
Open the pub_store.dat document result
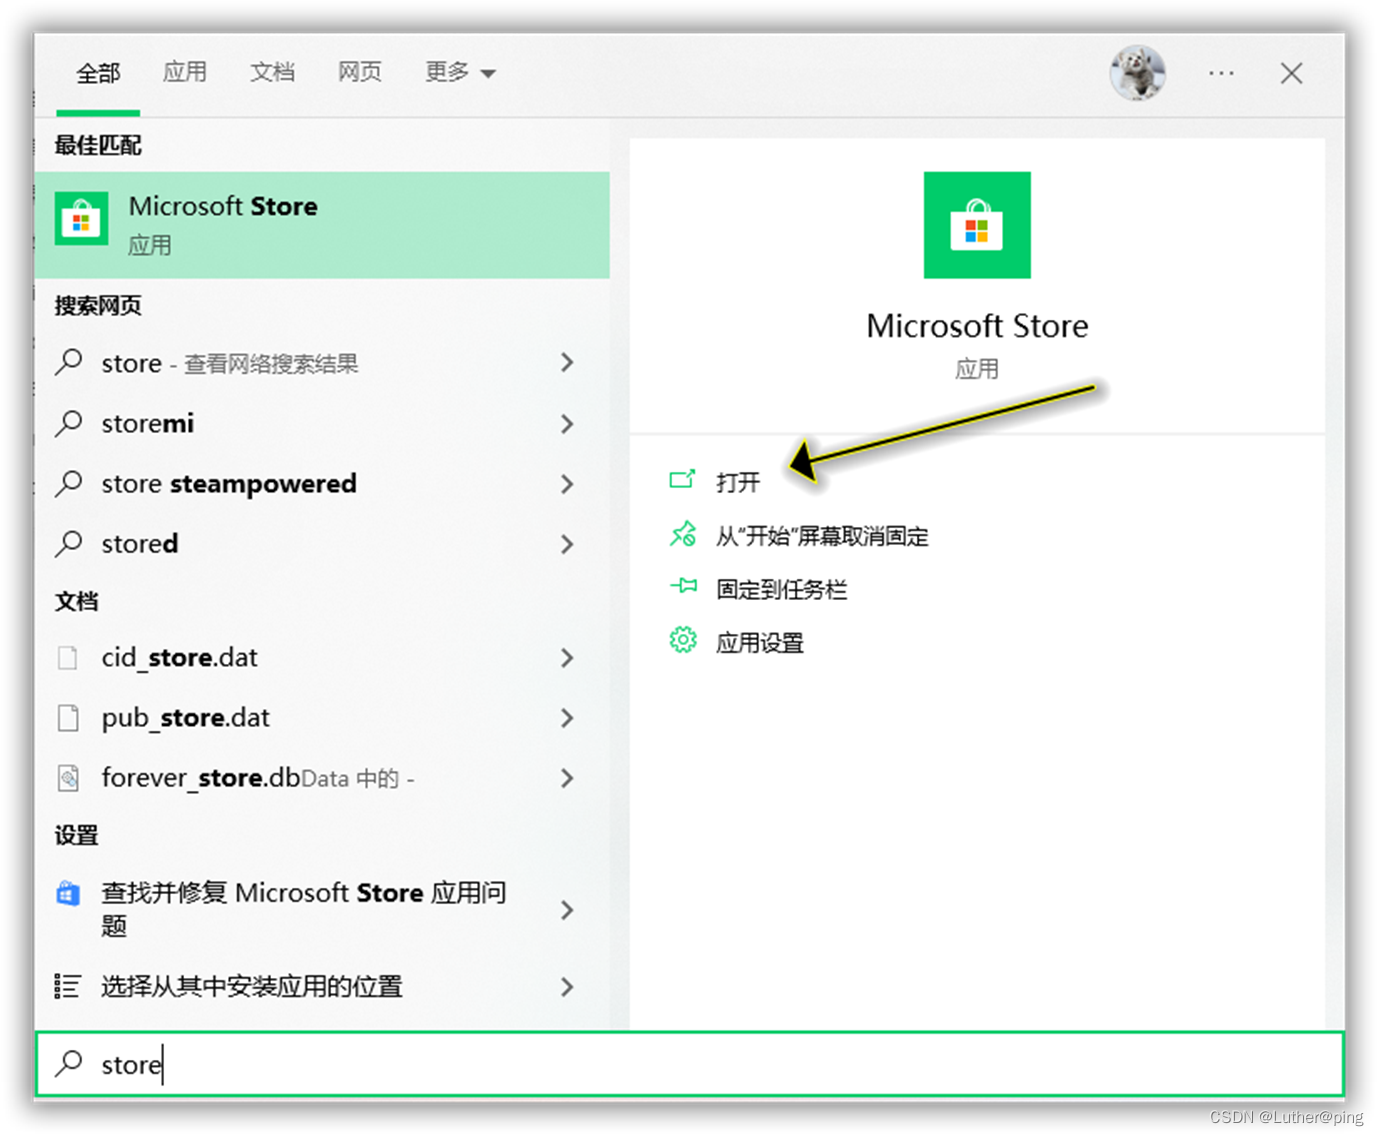322,717
